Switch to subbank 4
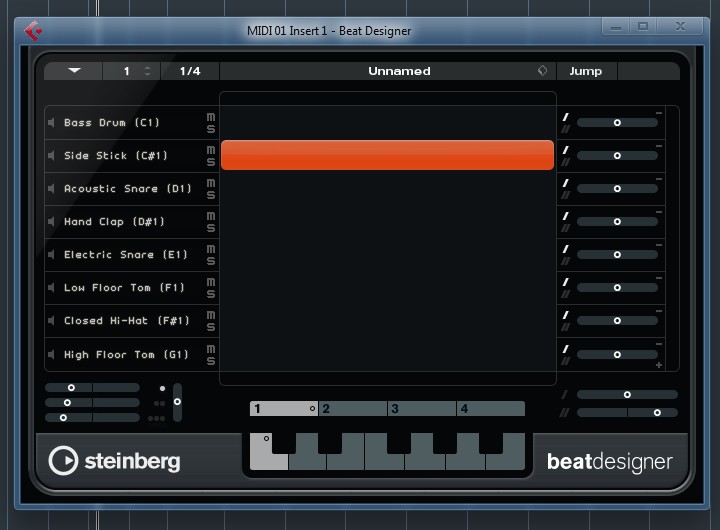The image size is (720, 530). [x=491, y=409]
